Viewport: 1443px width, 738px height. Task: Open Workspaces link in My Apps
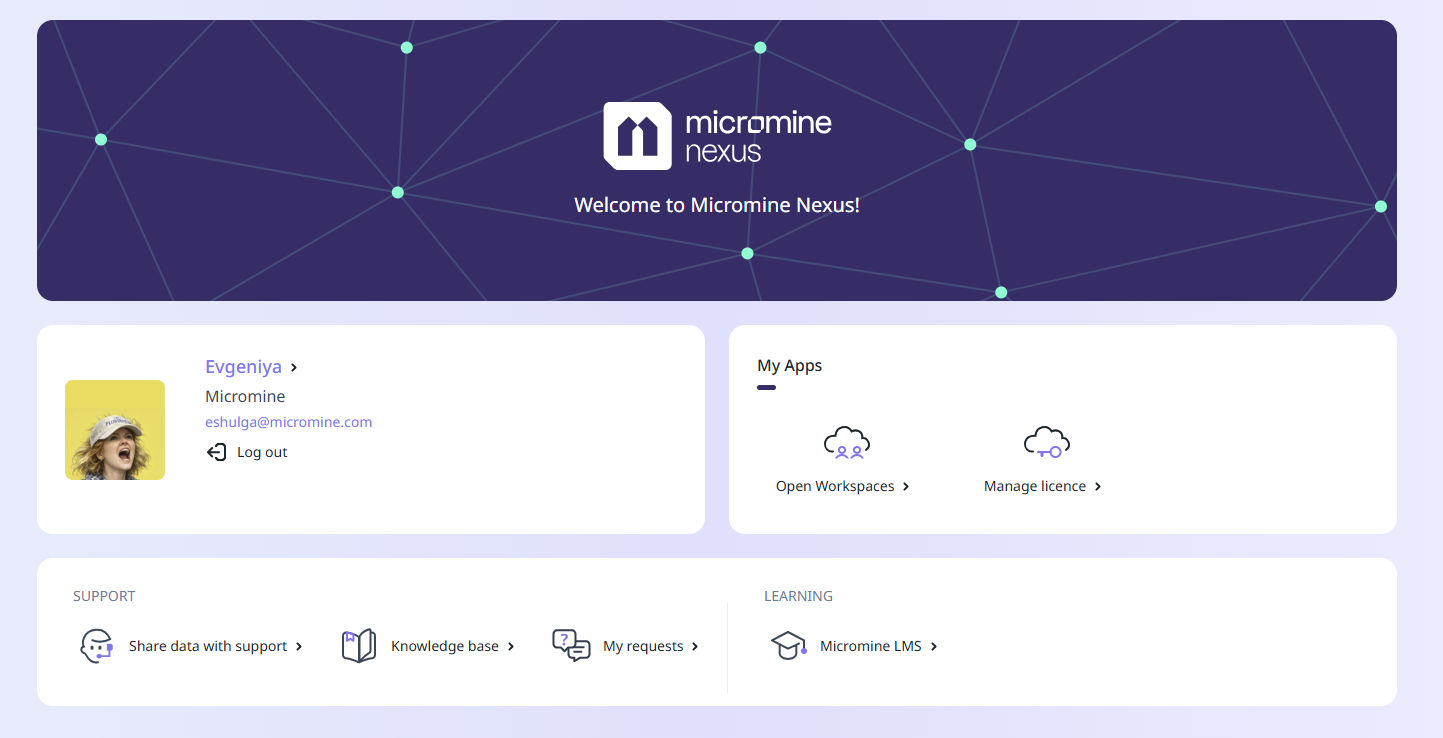835,486
